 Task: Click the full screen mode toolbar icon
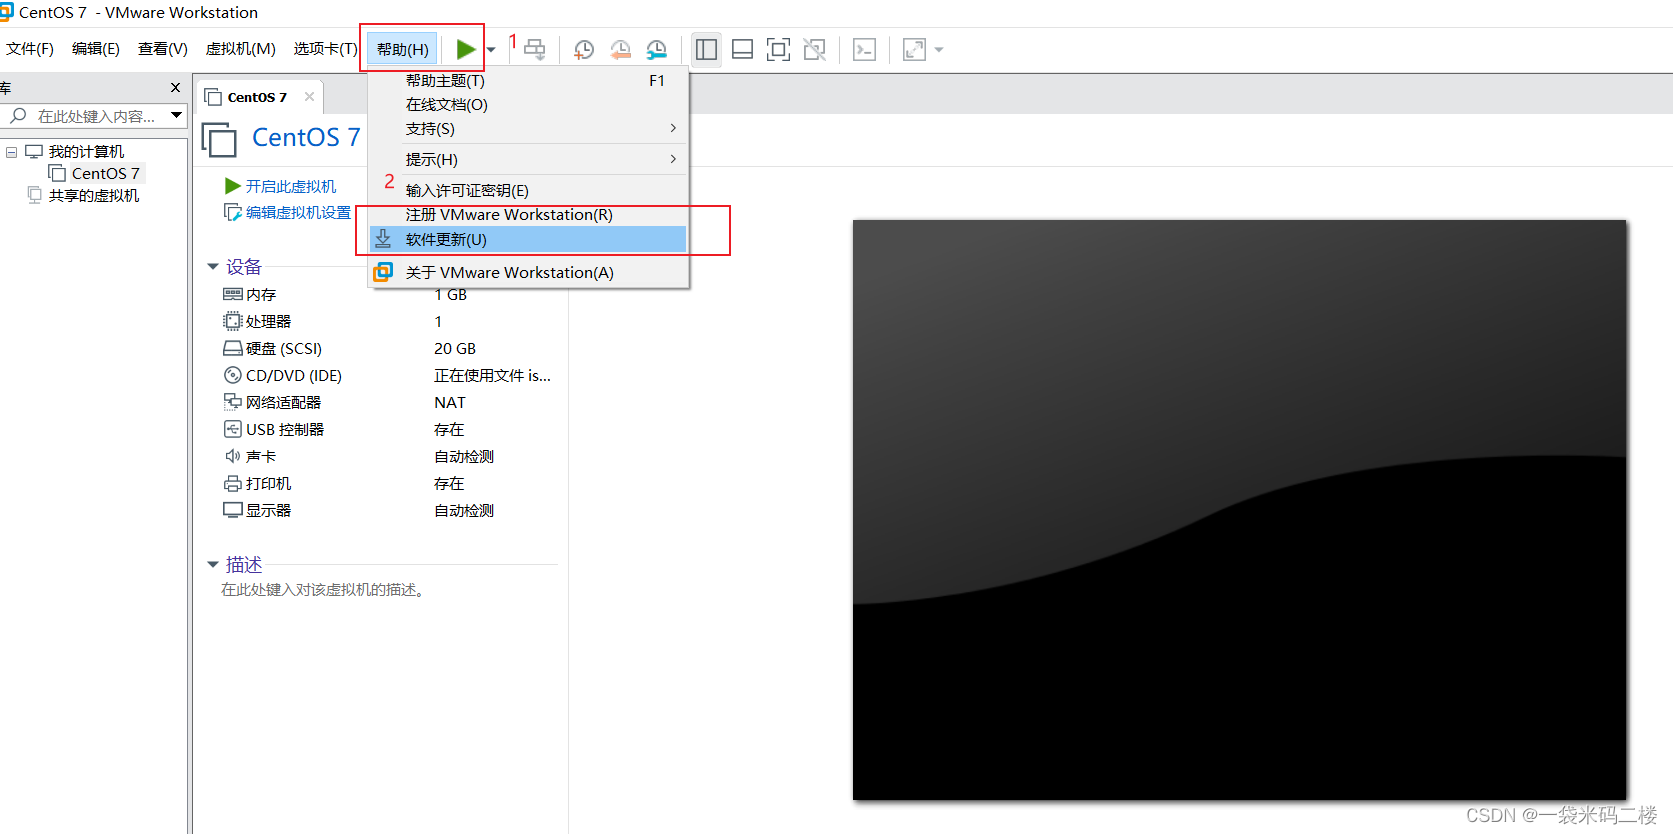(778, 49)
